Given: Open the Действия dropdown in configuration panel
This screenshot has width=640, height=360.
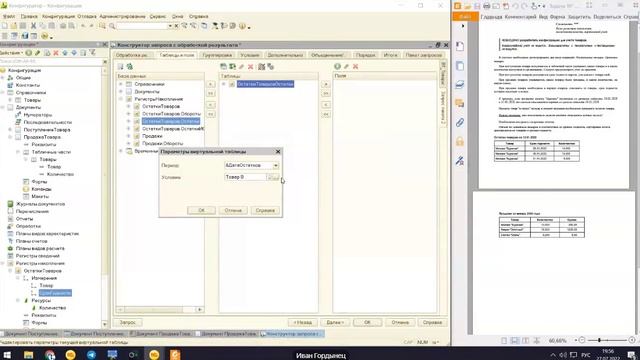Looking at the screenshot, I should pyautogui.click(x=11, y=53).
